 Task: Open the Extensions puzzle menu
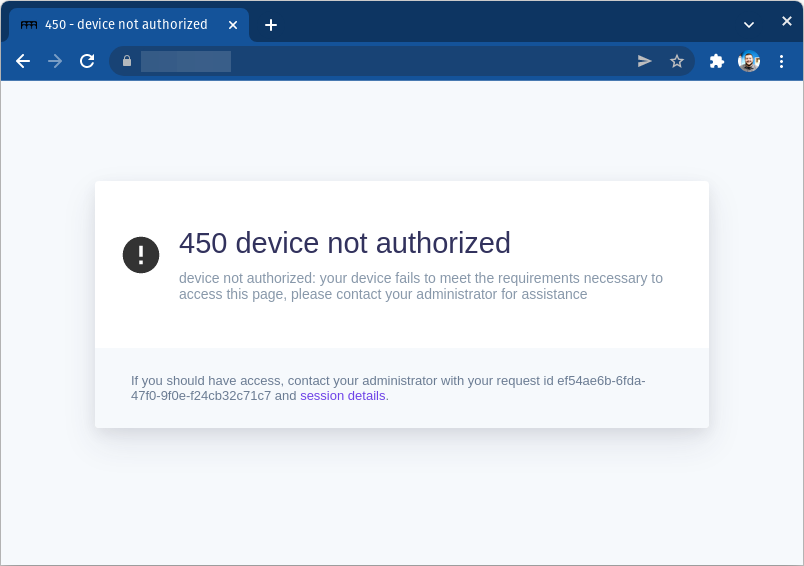coord(717,61)
